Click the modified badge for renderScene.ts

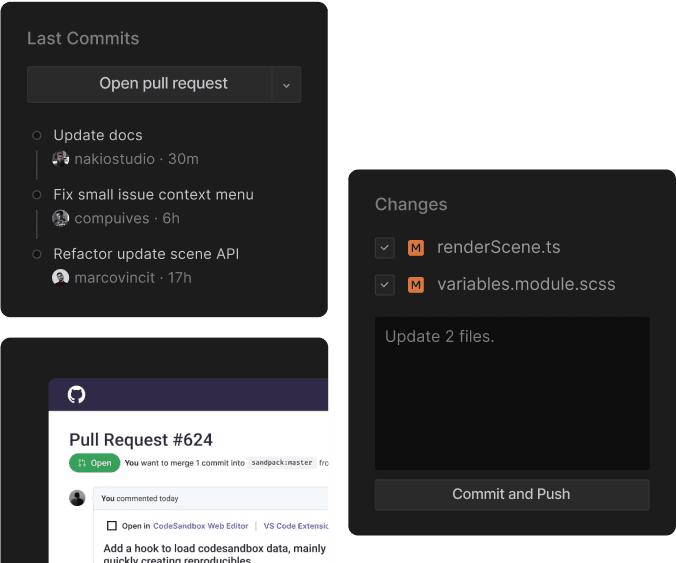point(416,248)
